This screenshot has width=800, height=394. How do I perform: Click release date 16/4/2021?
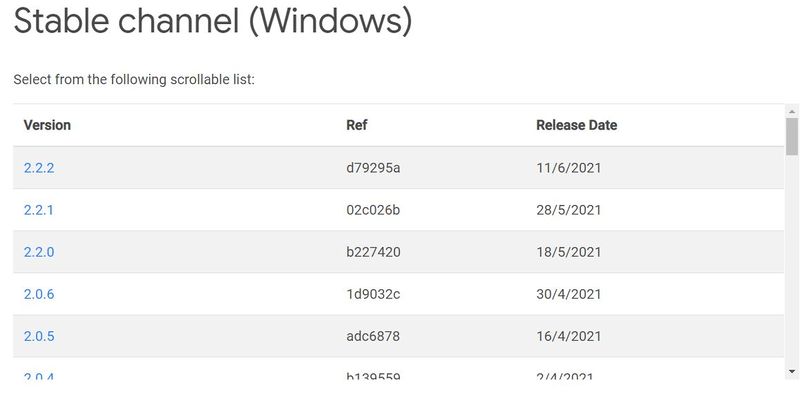569,336
